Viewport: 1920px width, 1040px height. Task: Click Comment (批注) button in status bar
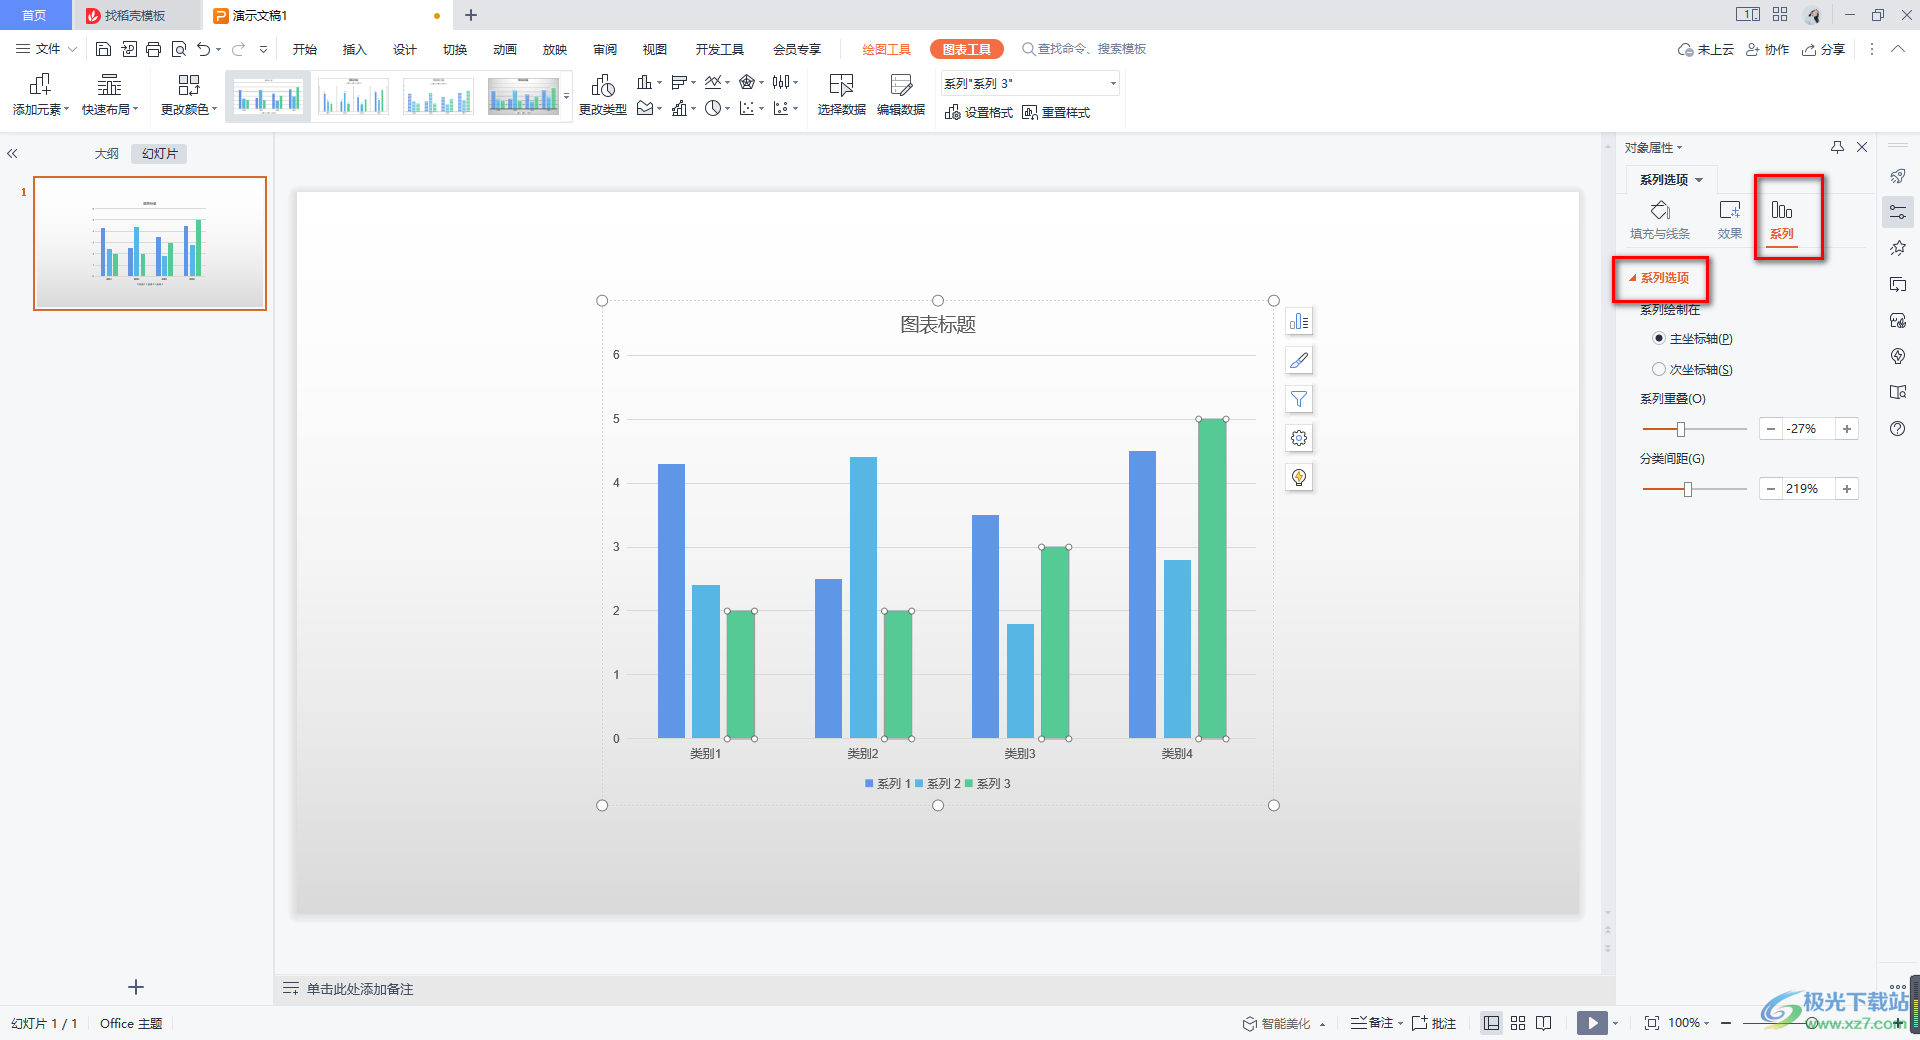[x=1434, y=1023]
